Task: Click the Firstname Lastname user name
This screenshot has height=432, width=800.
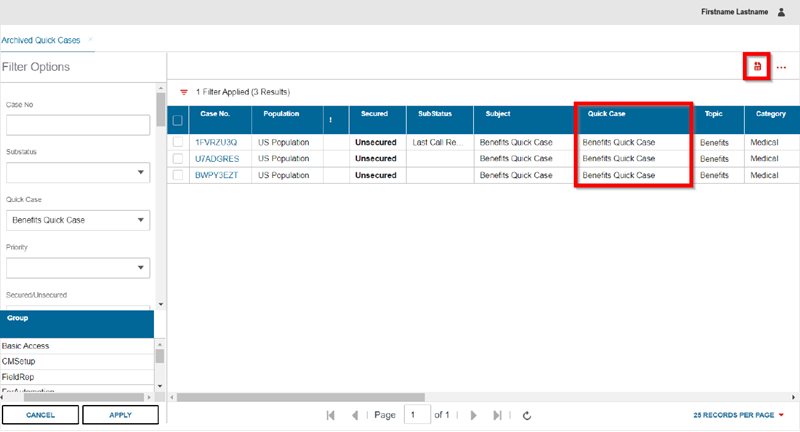Action: tap(734, 12)
